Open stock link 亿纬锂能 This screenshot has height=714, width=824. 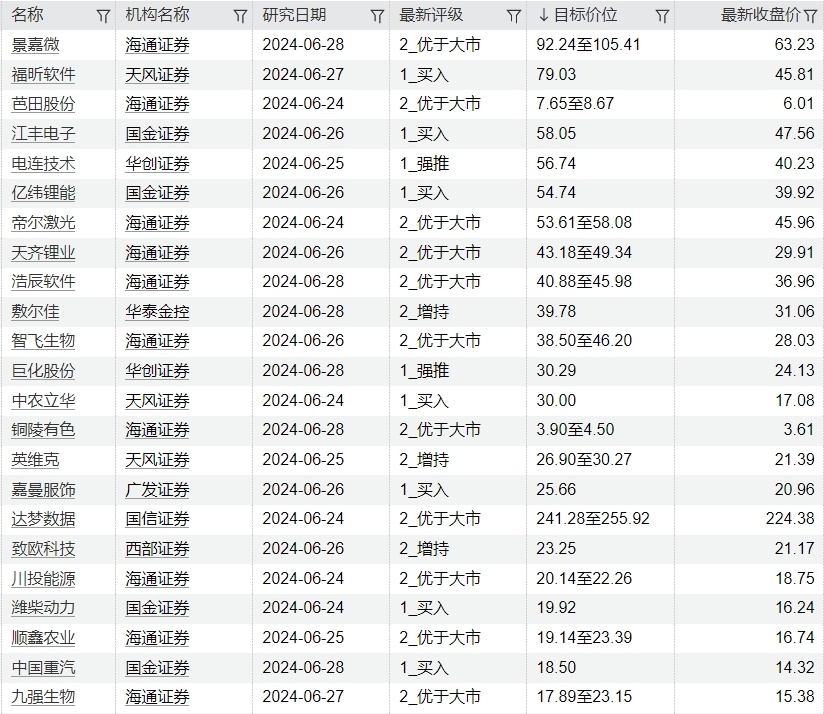pyautogui.click(x=44, y=192)
